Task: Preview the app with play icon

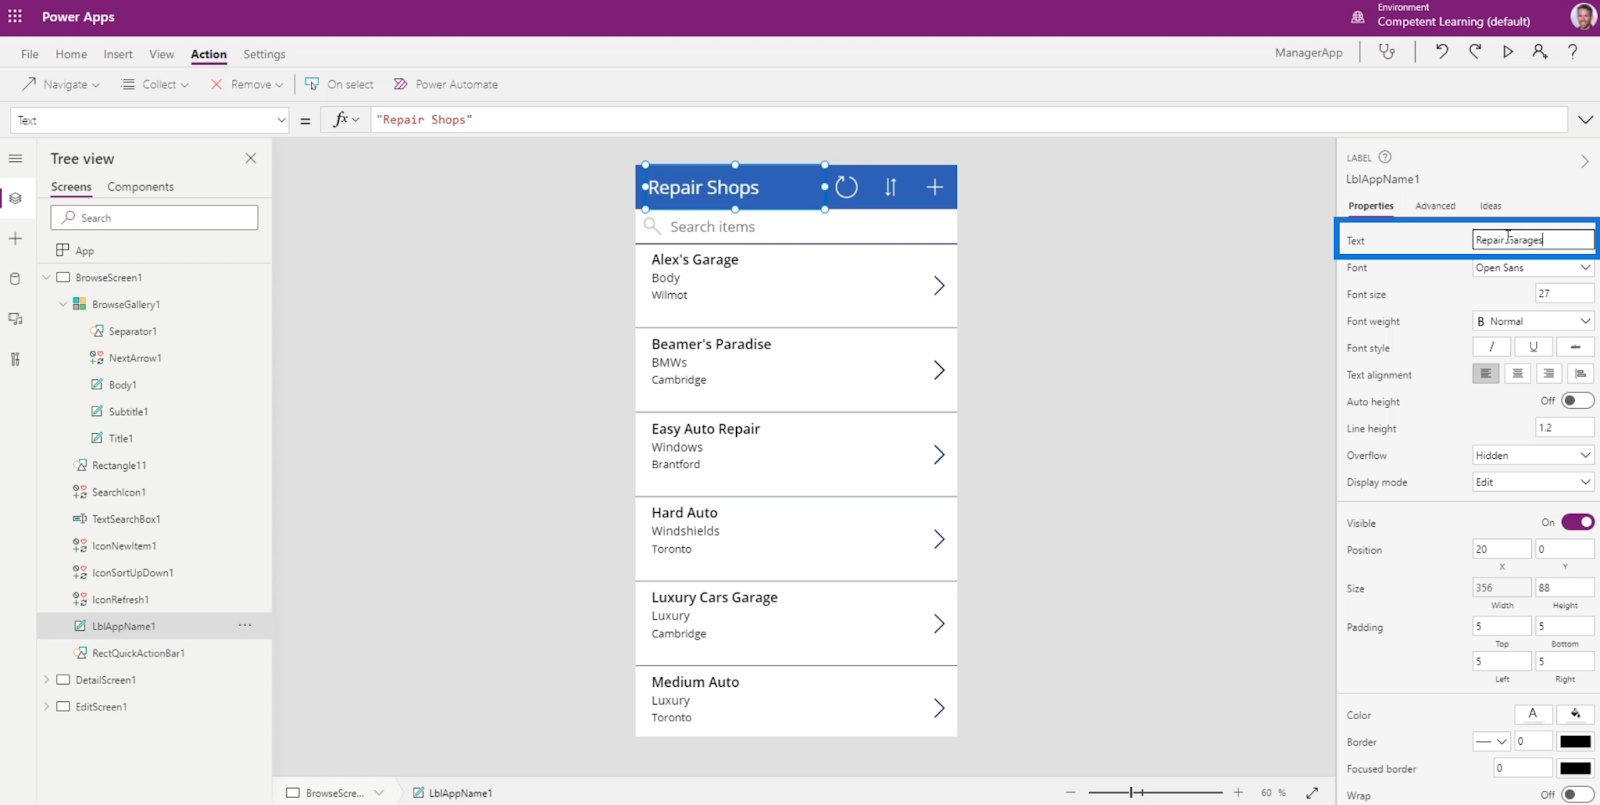Action: 1508,52
